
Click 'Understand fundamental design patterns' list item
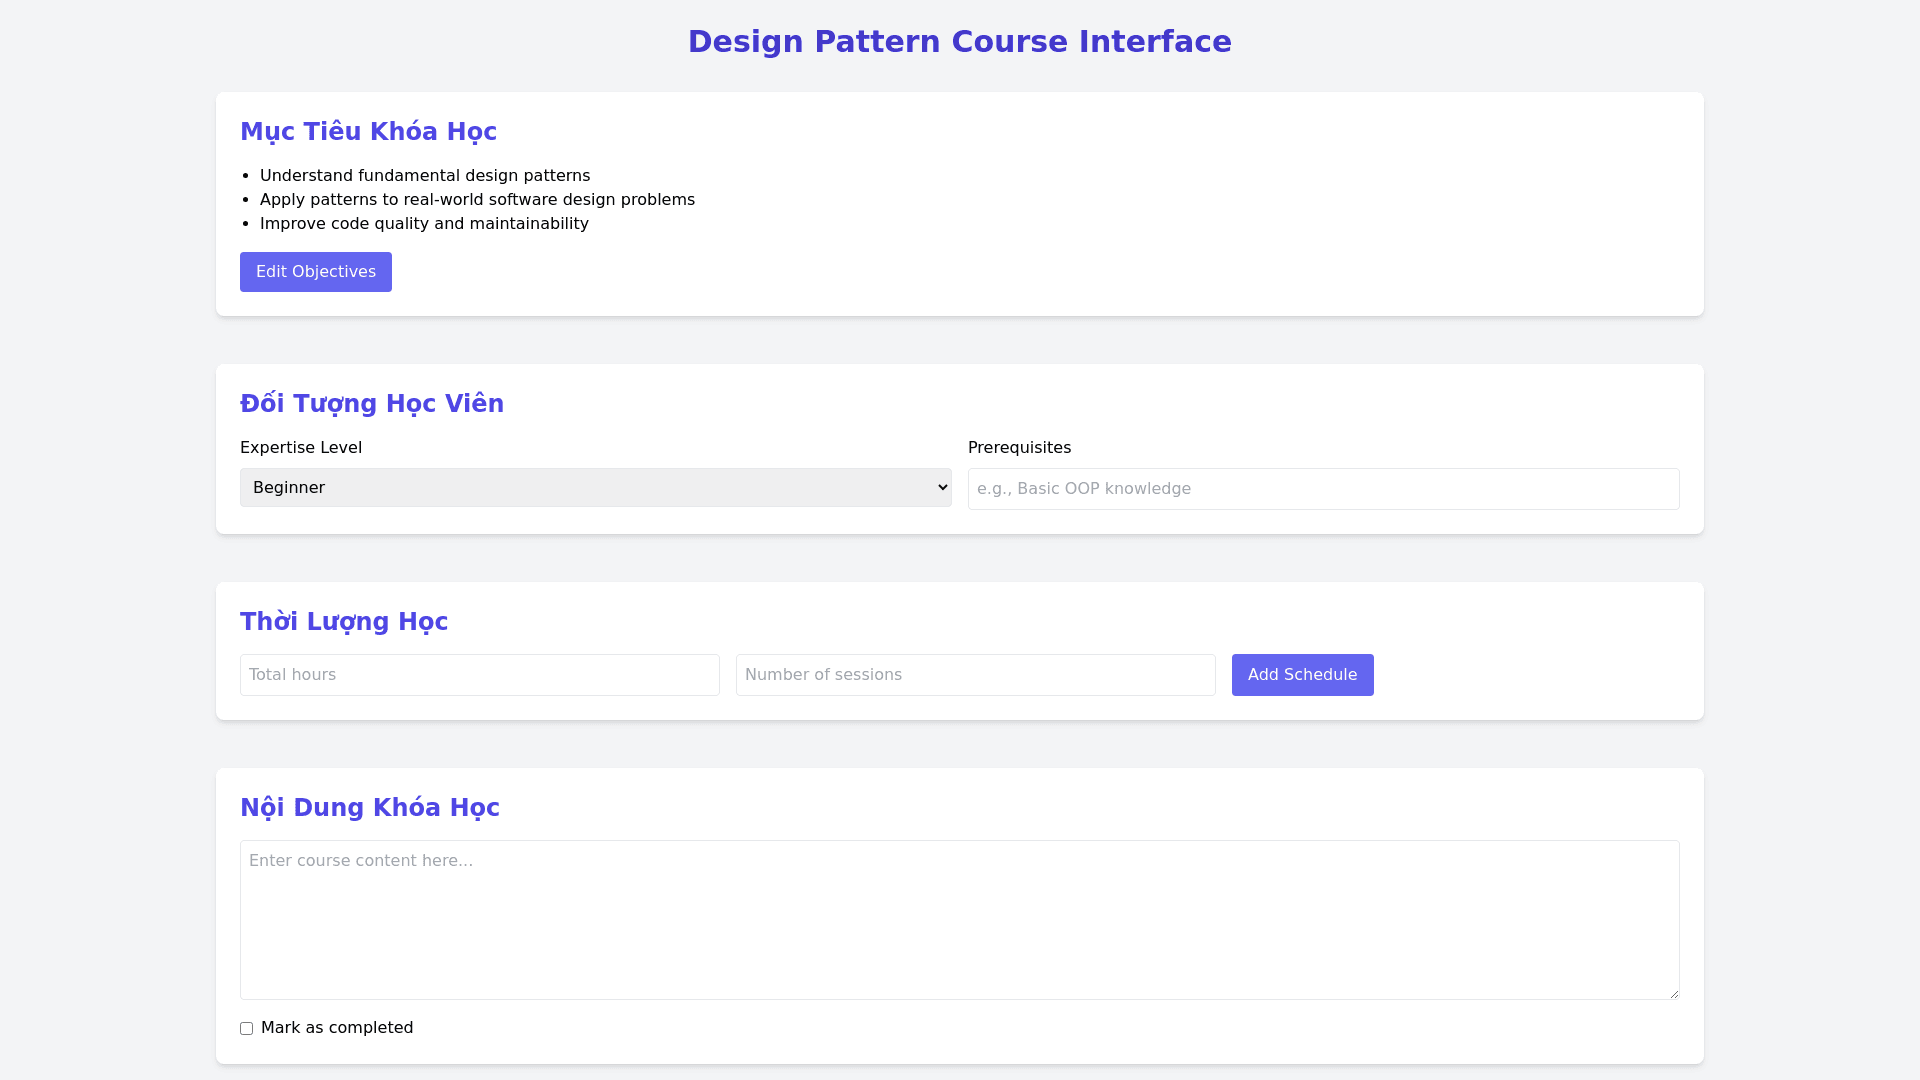pos(425,176)
